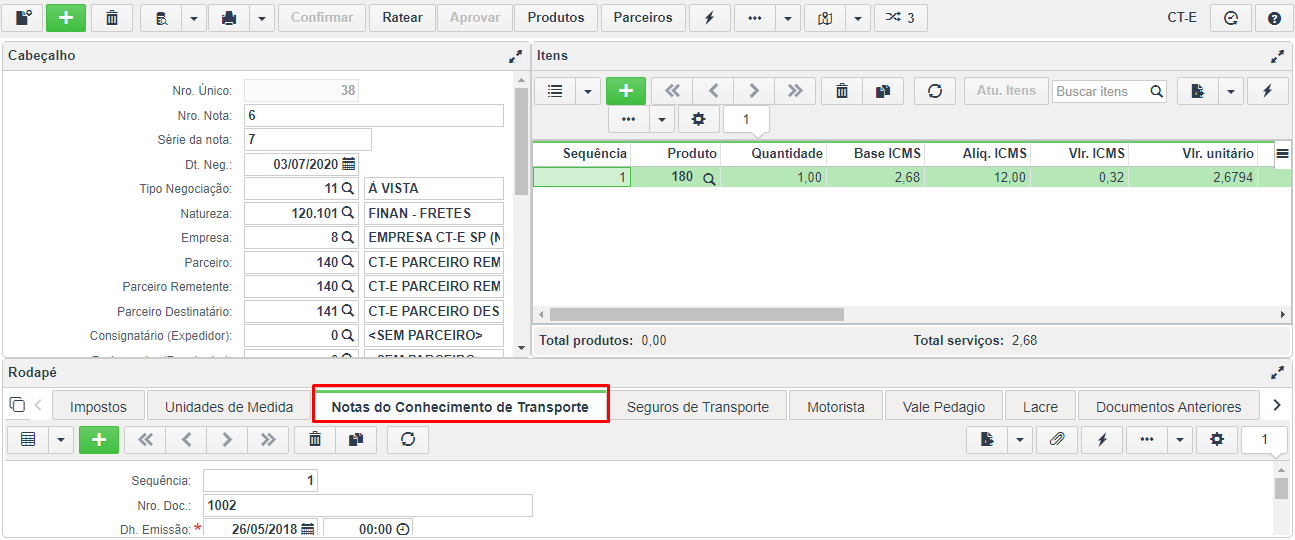Open the gear settings icon in Itens panel

[x=698, y=119]
